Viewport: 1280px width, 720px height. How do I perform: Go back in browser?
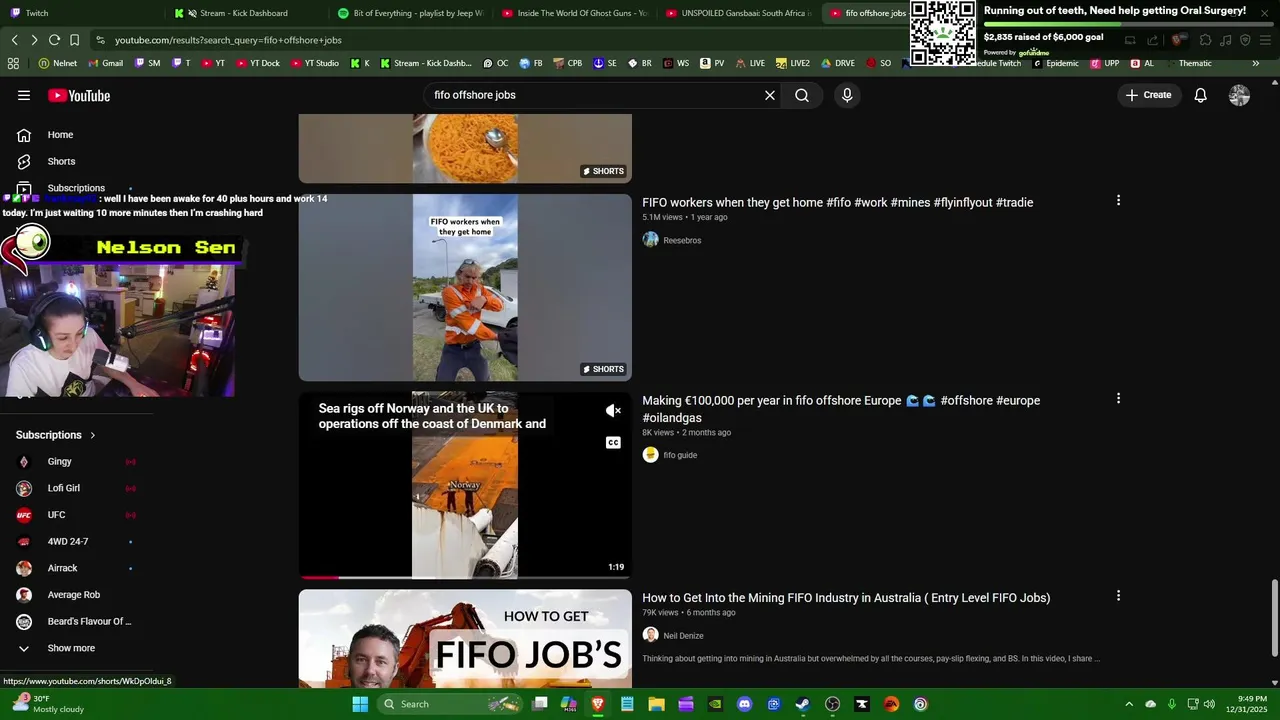pyautogui.click(x=14, y=40)
